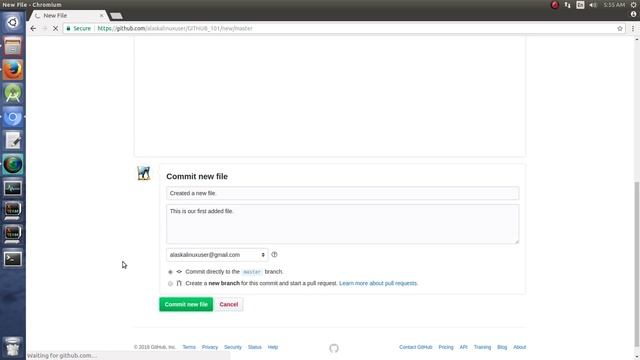Open Files manager from launcher

pyautogui.click(x=13, y=46)
